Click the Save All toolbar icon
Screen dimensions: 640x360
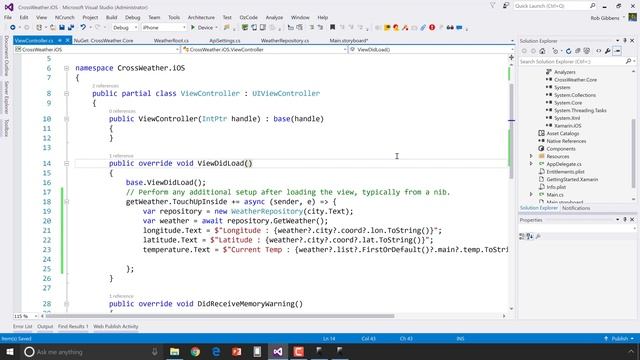coord(71,27)
